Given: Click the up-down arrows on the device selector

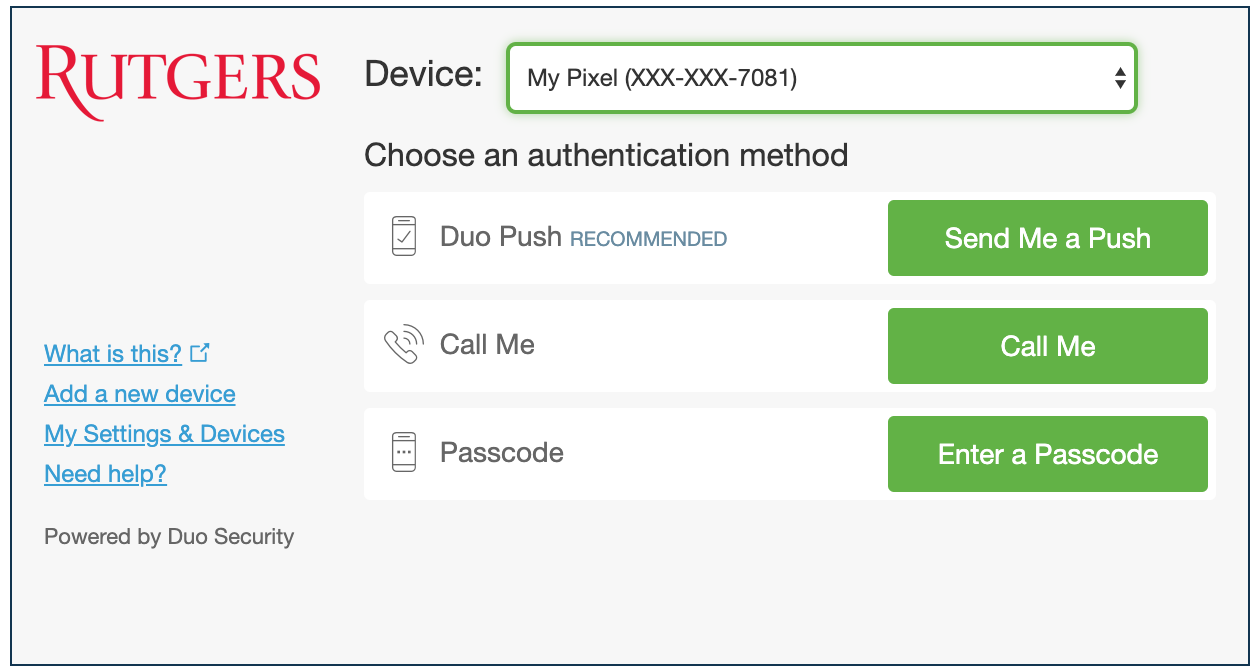Looking at the screenshot, I should pyautogui.click(x=1119, y=78).
